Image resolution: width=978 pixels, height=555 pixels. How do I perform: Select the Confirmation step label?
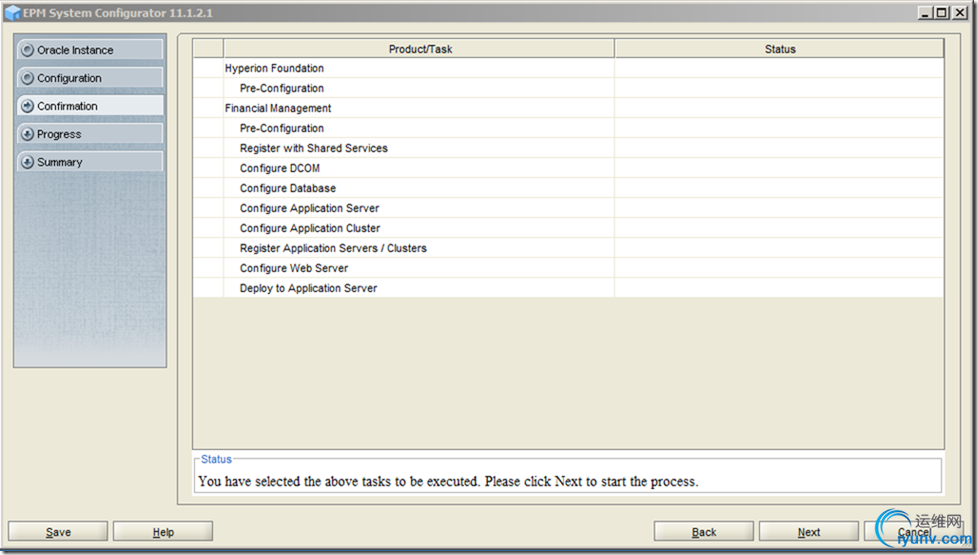(67, 106)
